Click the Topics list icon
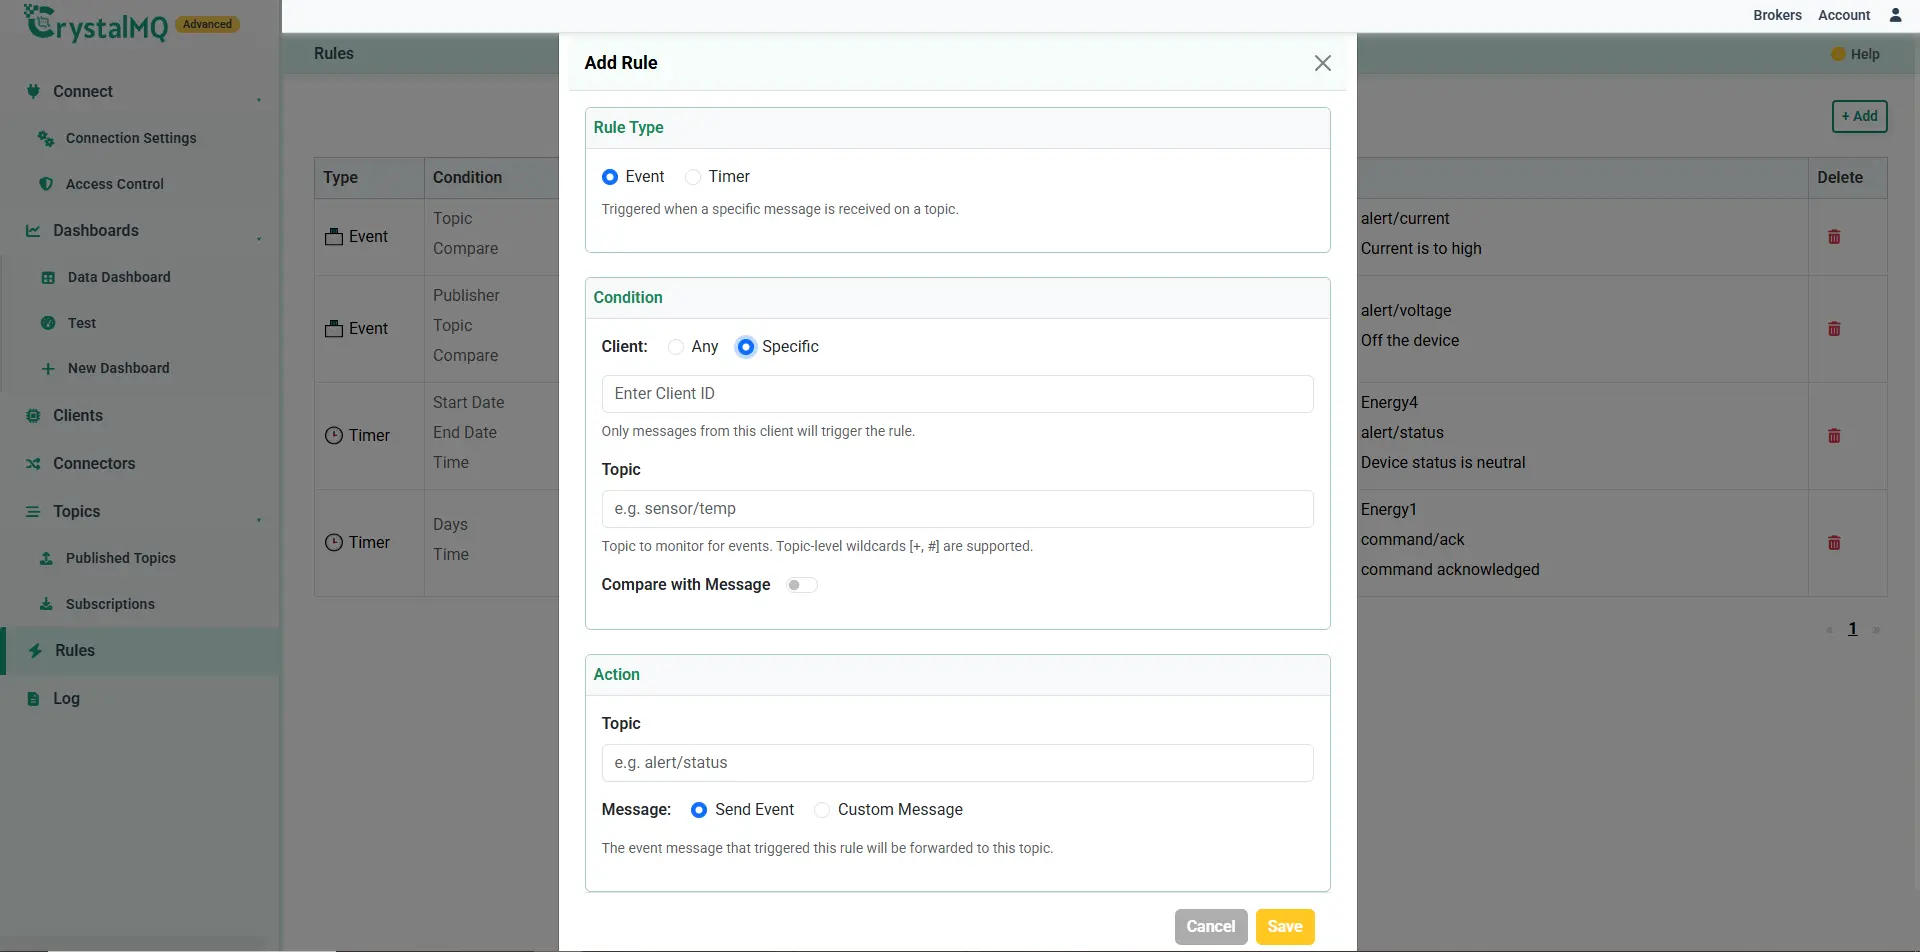1920x952 pixels. tap(33, 511)
